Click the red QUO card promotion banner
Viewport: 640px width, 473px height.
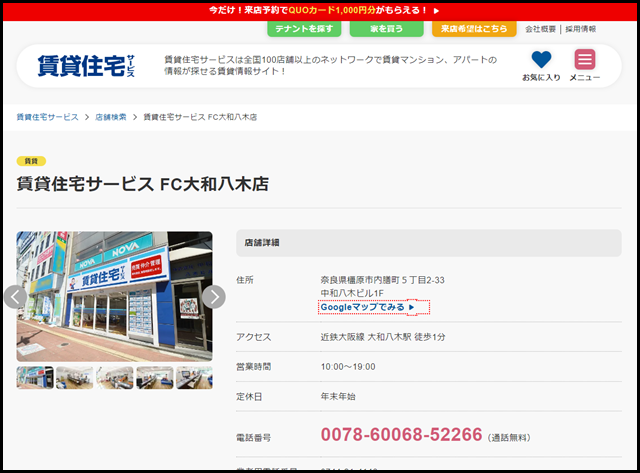pos(320,11)
